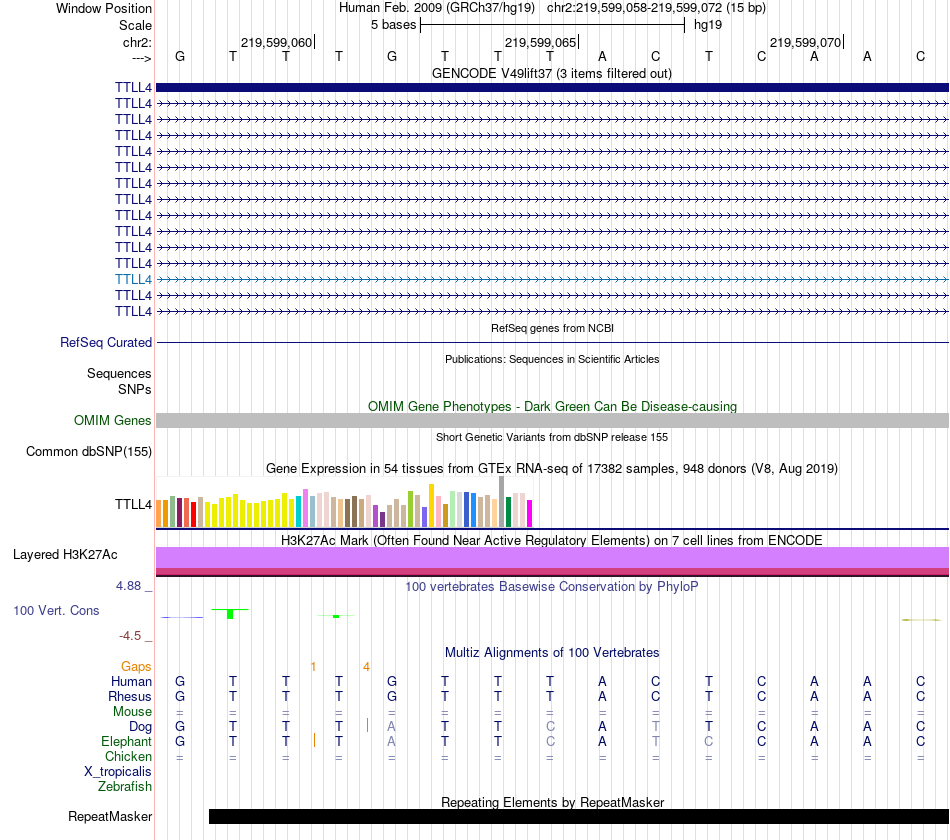
Task: Click the 219,599,065 ruler position label
Action: [x=540, y=42]
